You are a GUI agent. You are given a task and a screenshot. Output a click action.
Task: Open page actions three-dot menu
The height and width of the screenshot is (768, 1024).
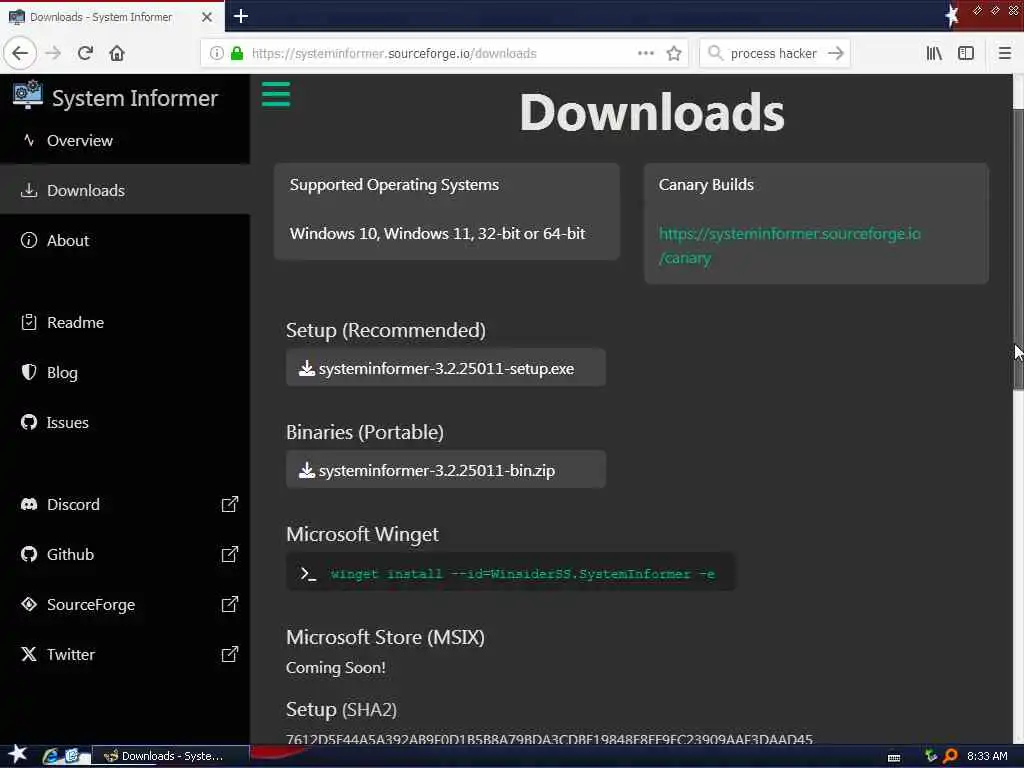click(x=646, y=54)
